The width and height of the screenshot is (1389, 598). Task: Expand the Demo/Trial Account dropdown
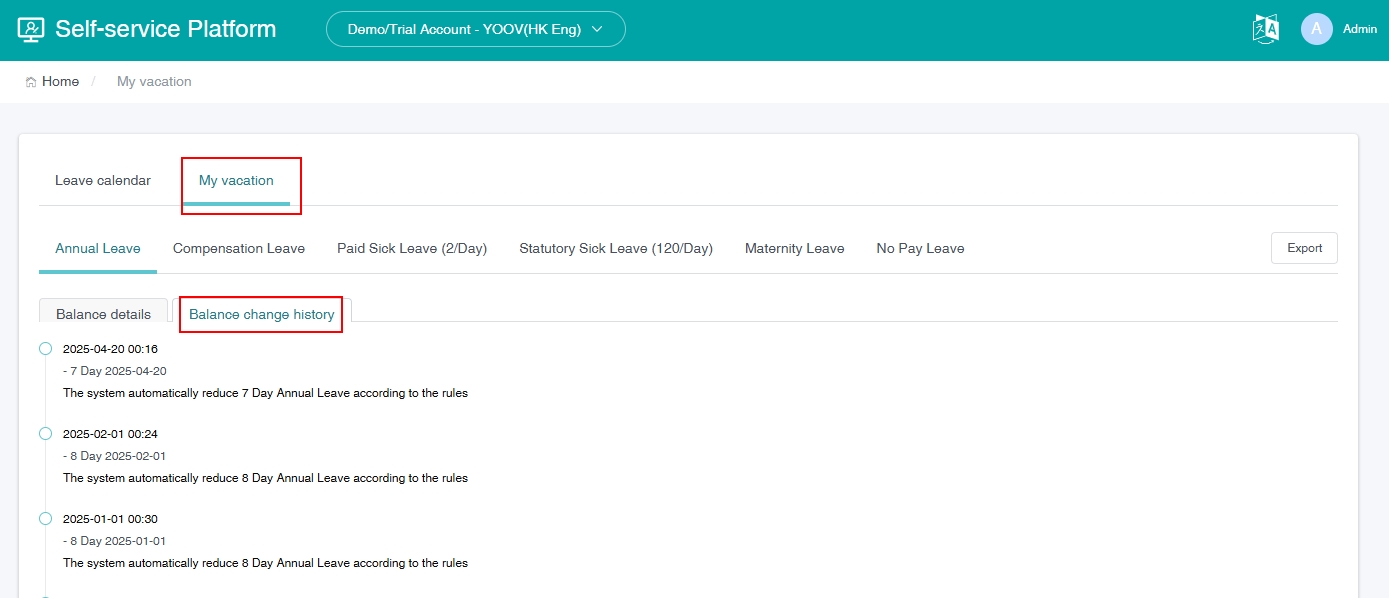click(x=475, y=29)
